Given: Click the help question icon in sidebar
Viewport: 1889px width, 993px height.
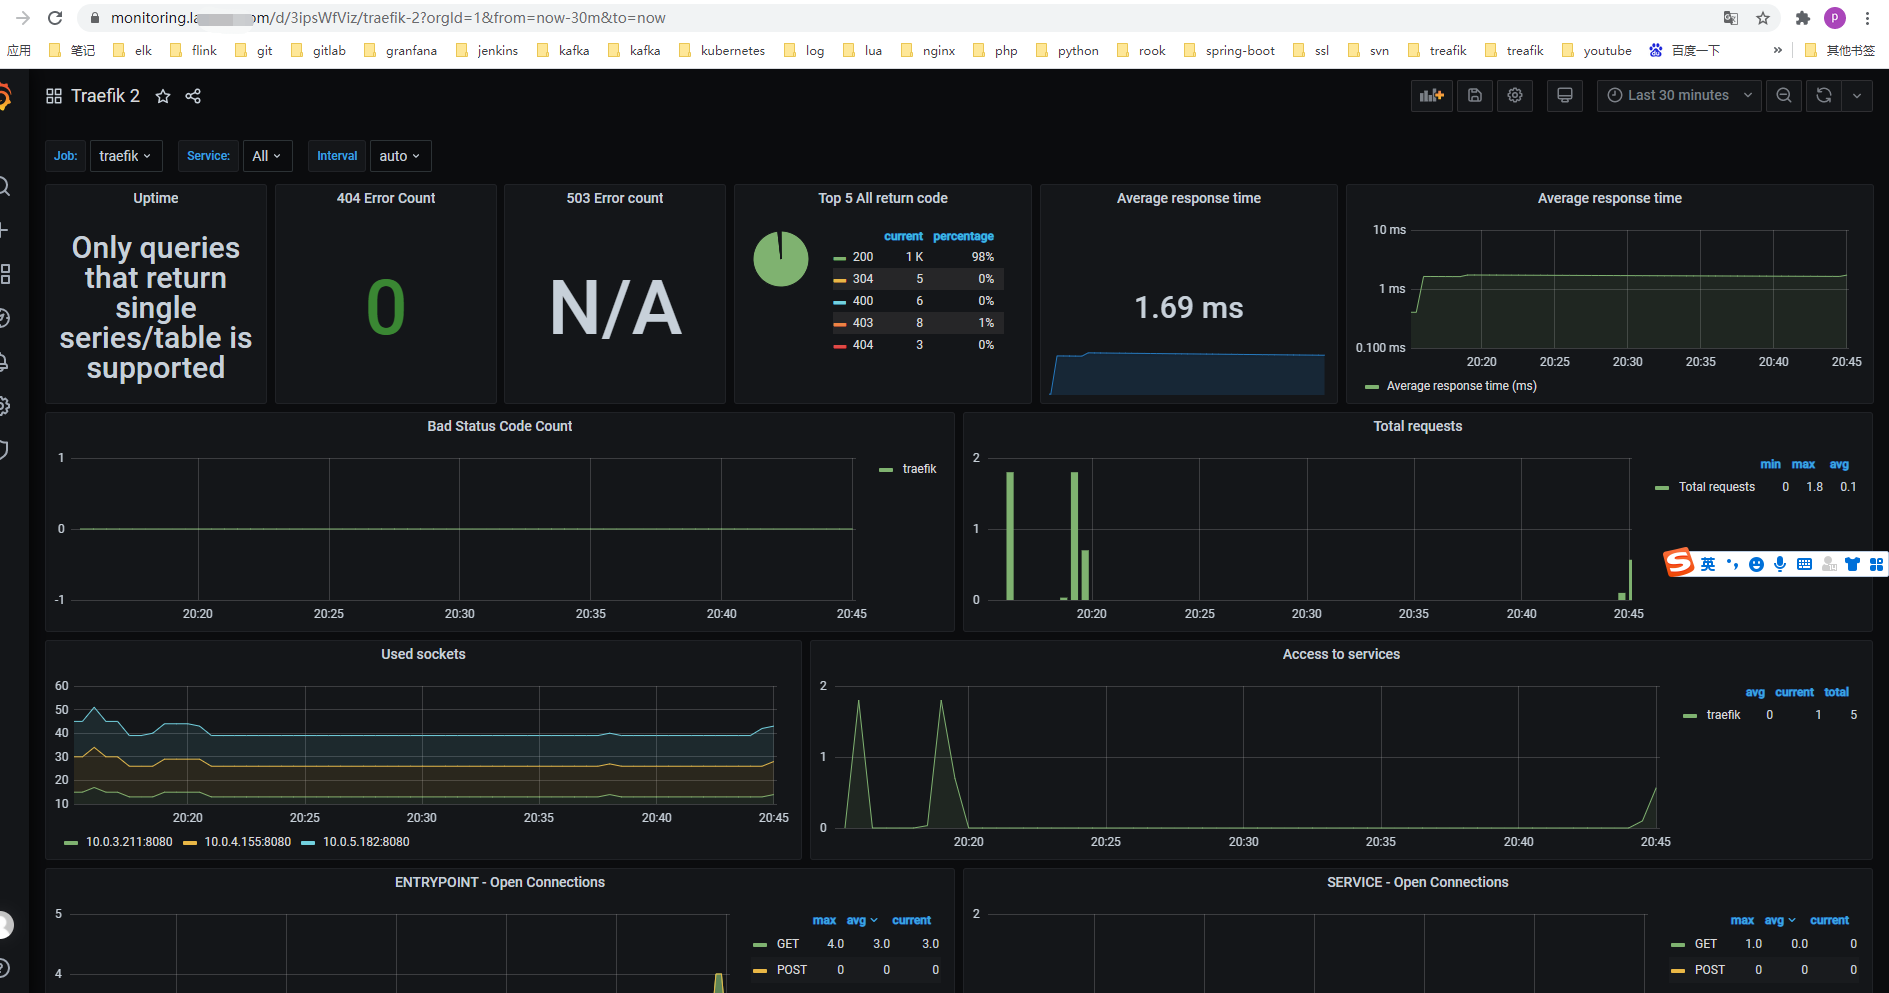Looking at the screenshot, I should click(x=4, y=968).
